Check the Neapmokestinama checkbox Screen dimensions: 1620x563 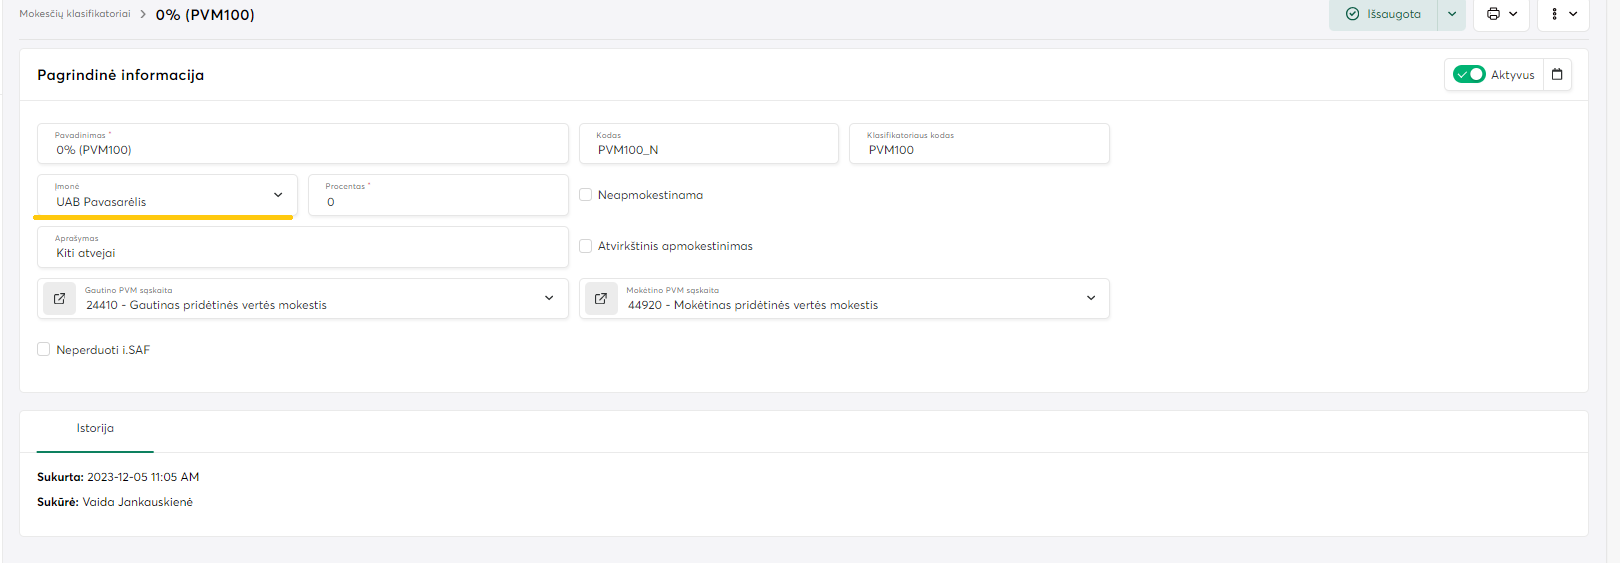[x=586, y=195]
